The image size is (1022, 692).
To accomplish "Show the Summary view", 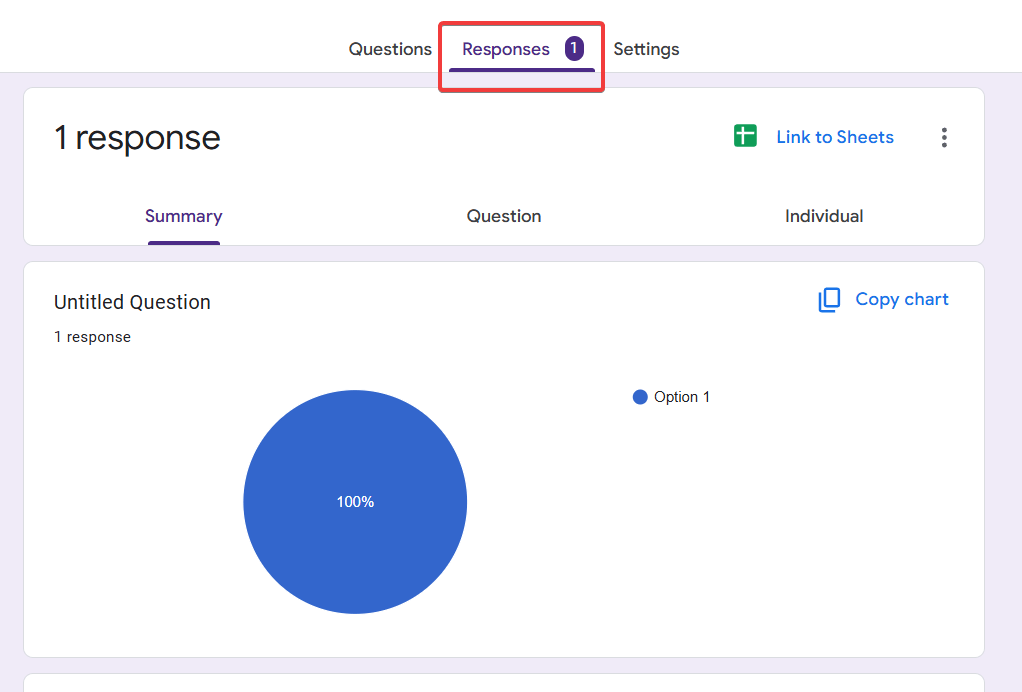I will click(x=183, y=216).
